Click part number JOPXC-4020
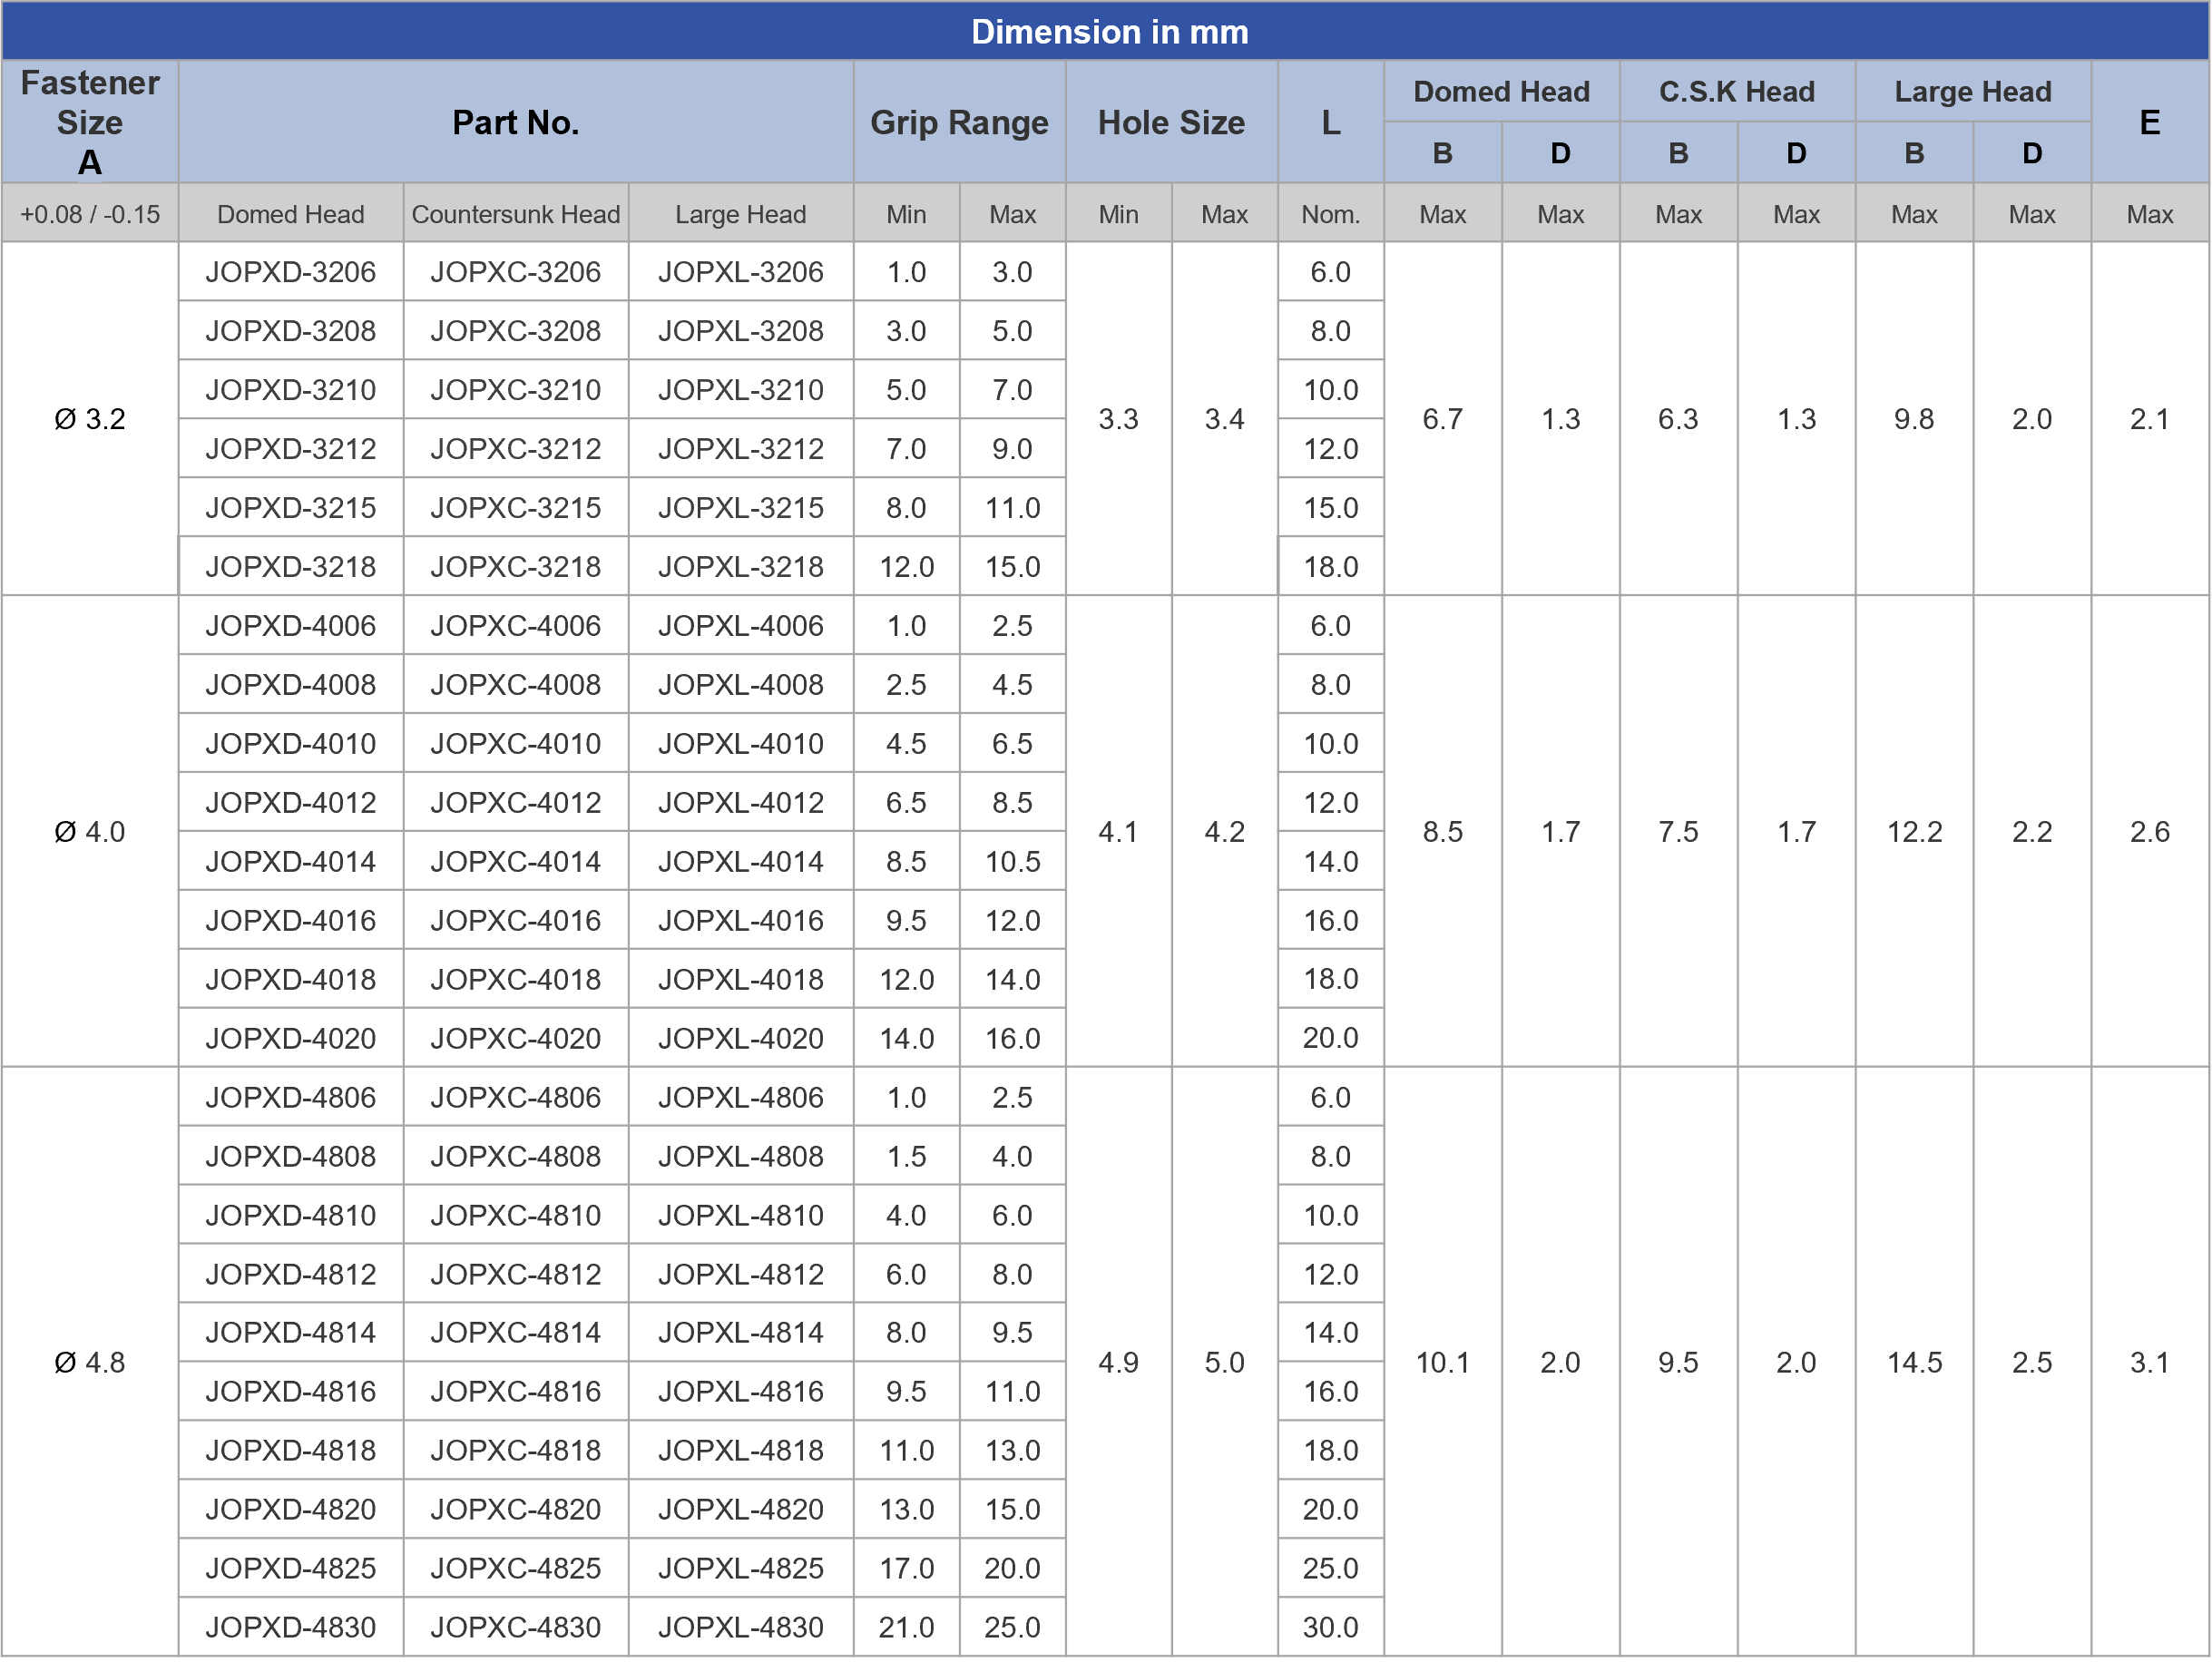The height and width of the screenshot is (1662, 2212). [516, 1039]
